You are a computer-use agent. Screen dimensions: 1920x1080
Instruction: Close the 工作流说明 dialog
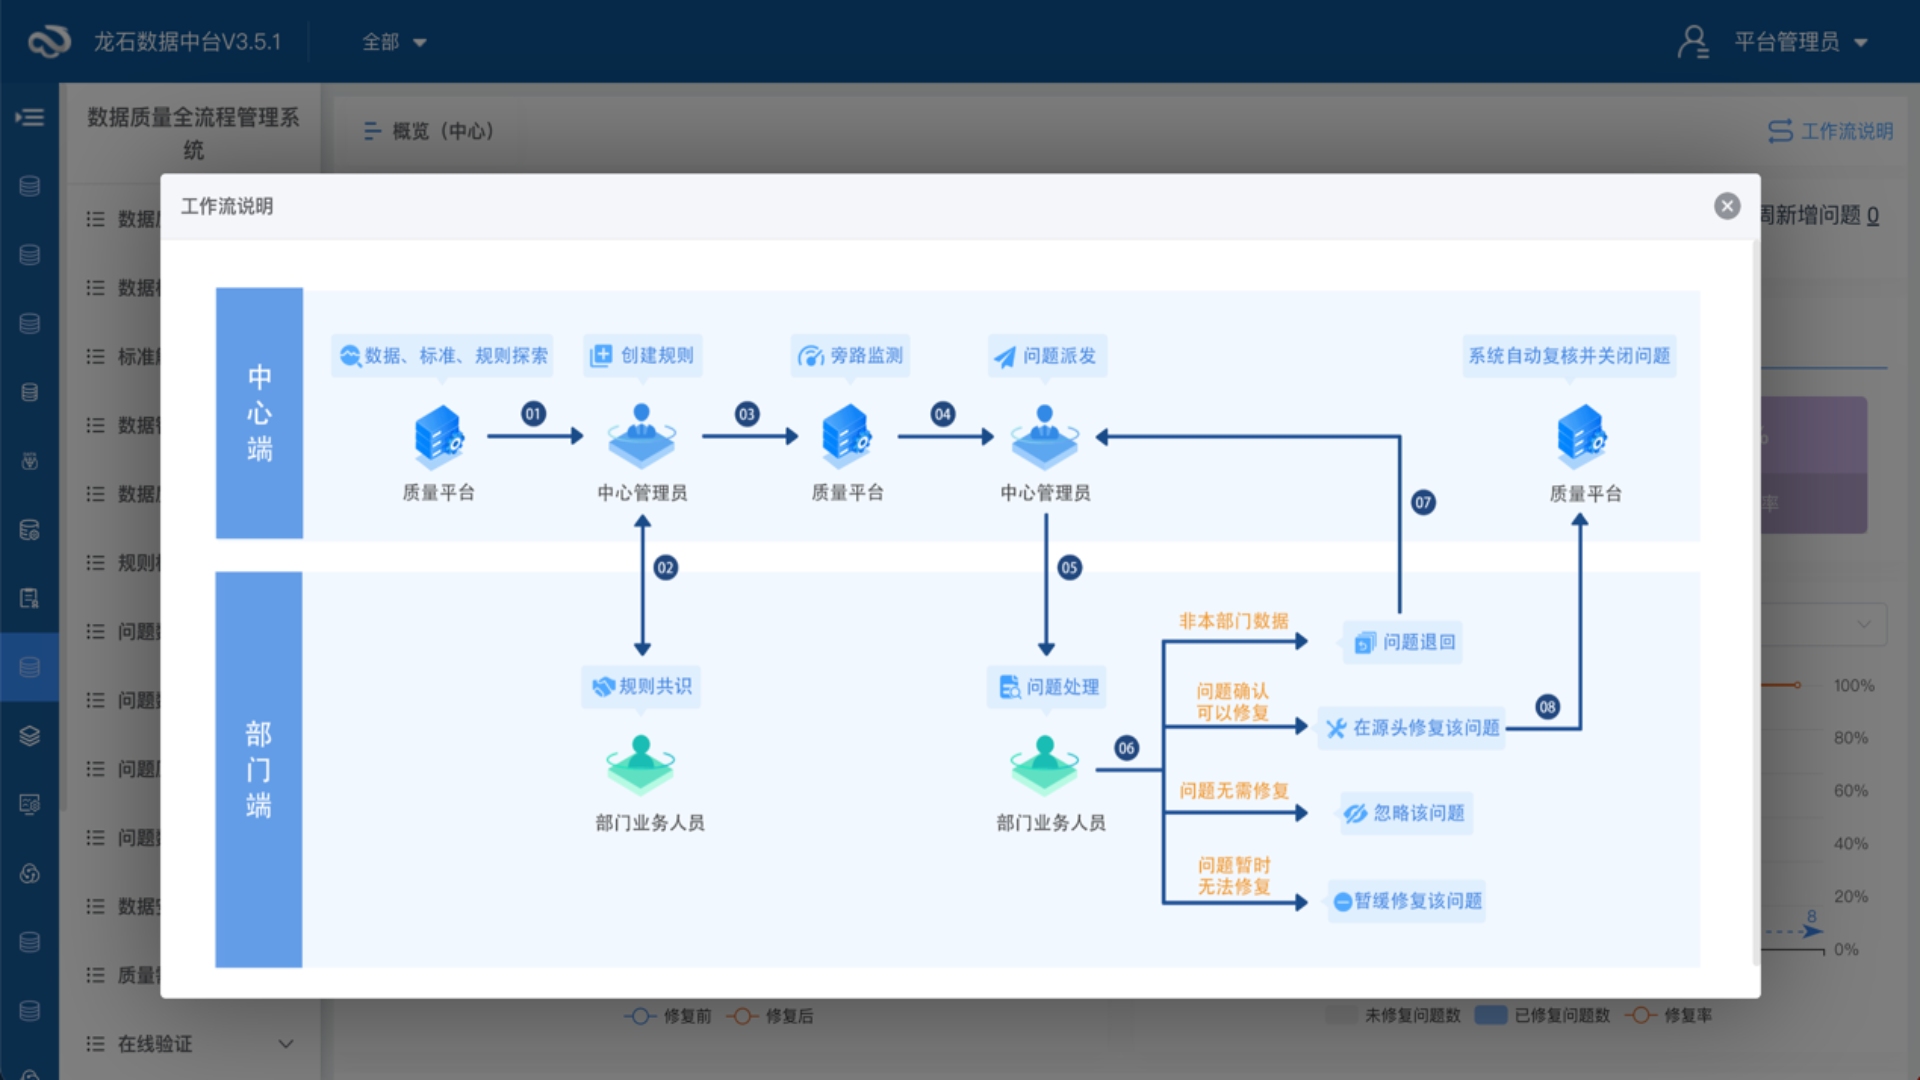click(x=1727, y=206)
